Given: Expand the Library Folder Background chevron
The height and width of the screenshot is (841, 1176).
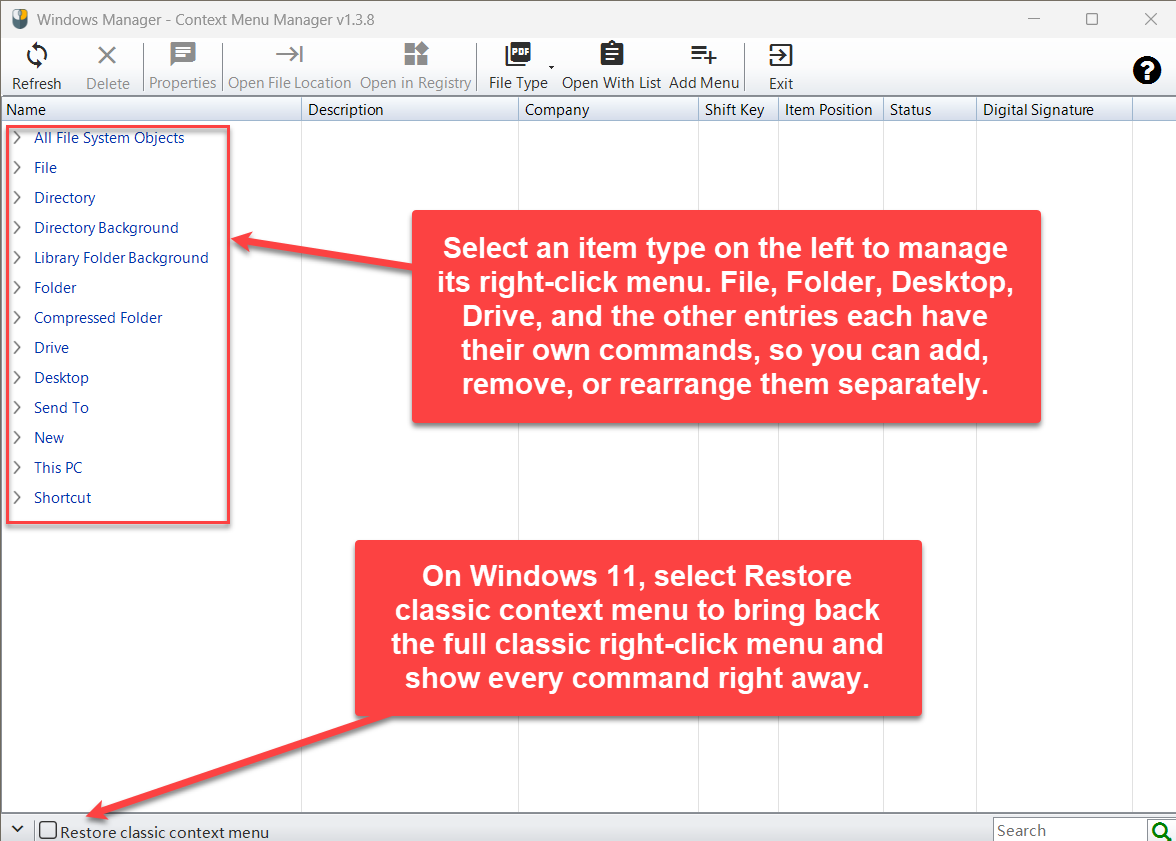Looking at the screenshot, I should (x=17, y=257).
